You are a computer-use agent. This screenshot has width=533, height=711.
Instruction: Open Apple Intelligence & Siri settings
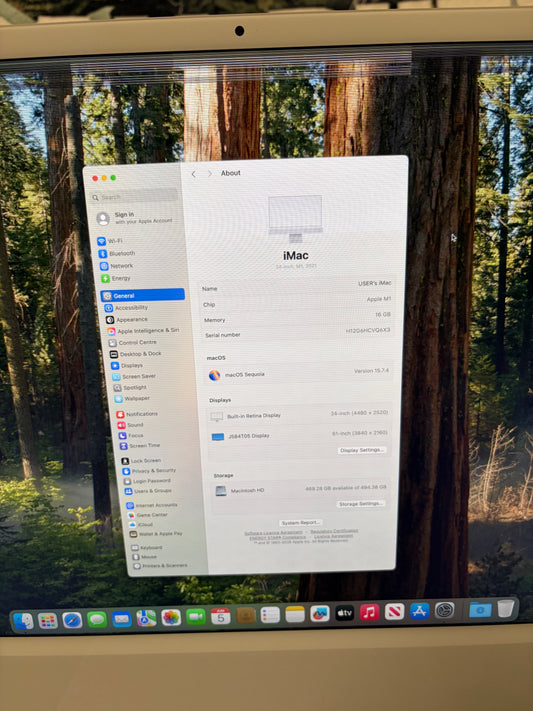pyautogui.click(x=143, y=331)
